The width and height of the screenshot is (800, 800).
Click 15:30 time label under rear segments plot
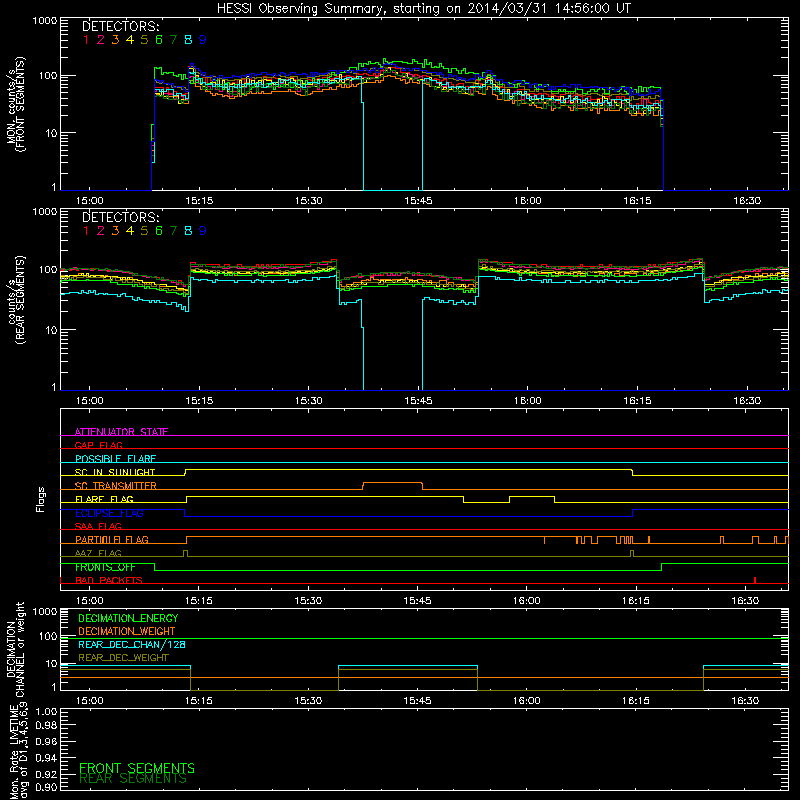click(309, 401)
